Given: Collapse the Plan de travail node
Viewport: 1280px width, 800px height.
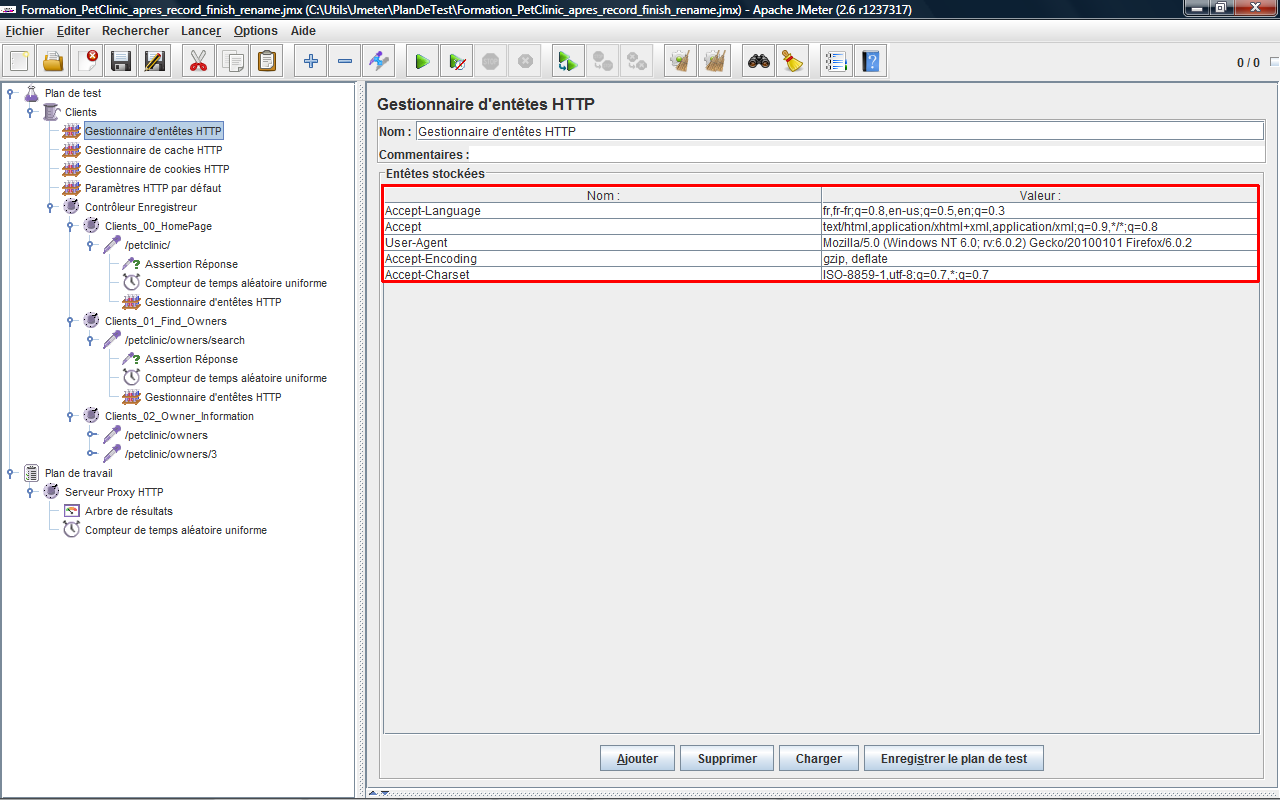Looking at the screenshot, I should [11, 473].
